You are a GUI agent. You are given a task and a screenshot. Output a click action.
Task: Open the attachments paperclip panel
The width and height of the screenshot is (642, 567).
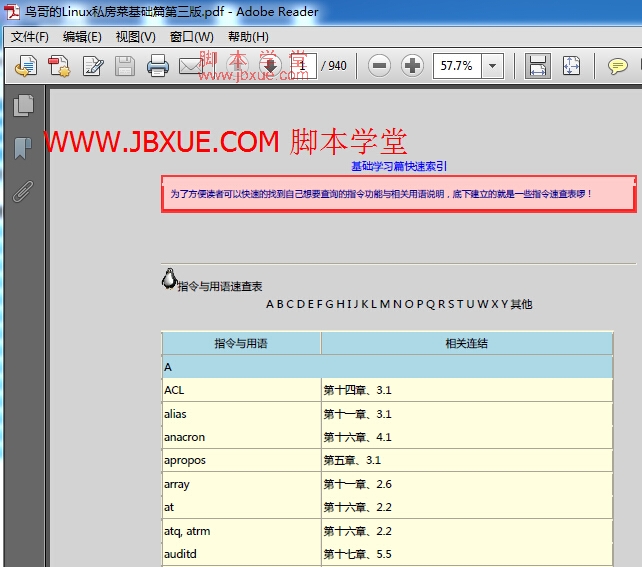coord(23,191)
